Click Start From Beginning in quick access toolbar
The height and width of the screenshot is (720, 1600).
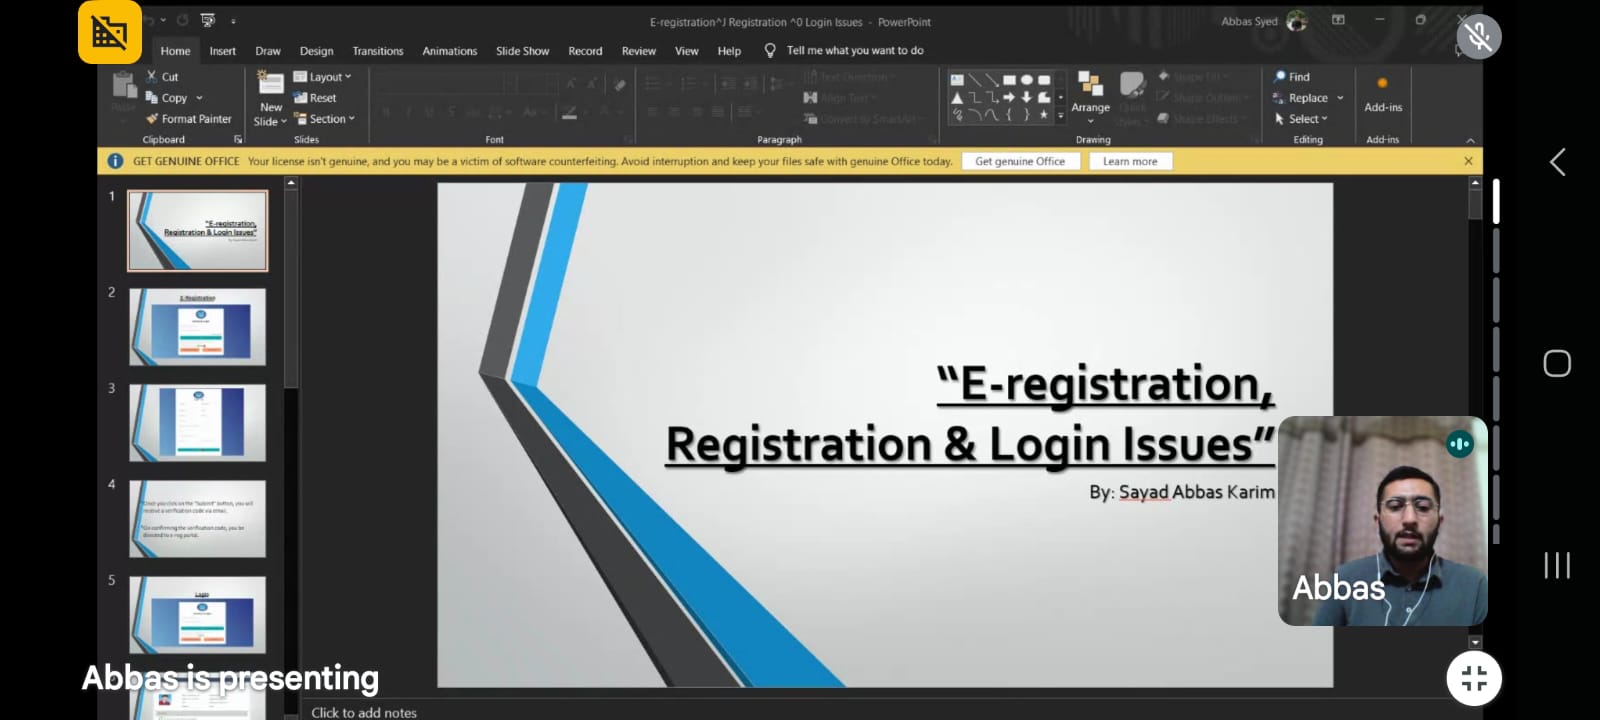pos(208,20)
